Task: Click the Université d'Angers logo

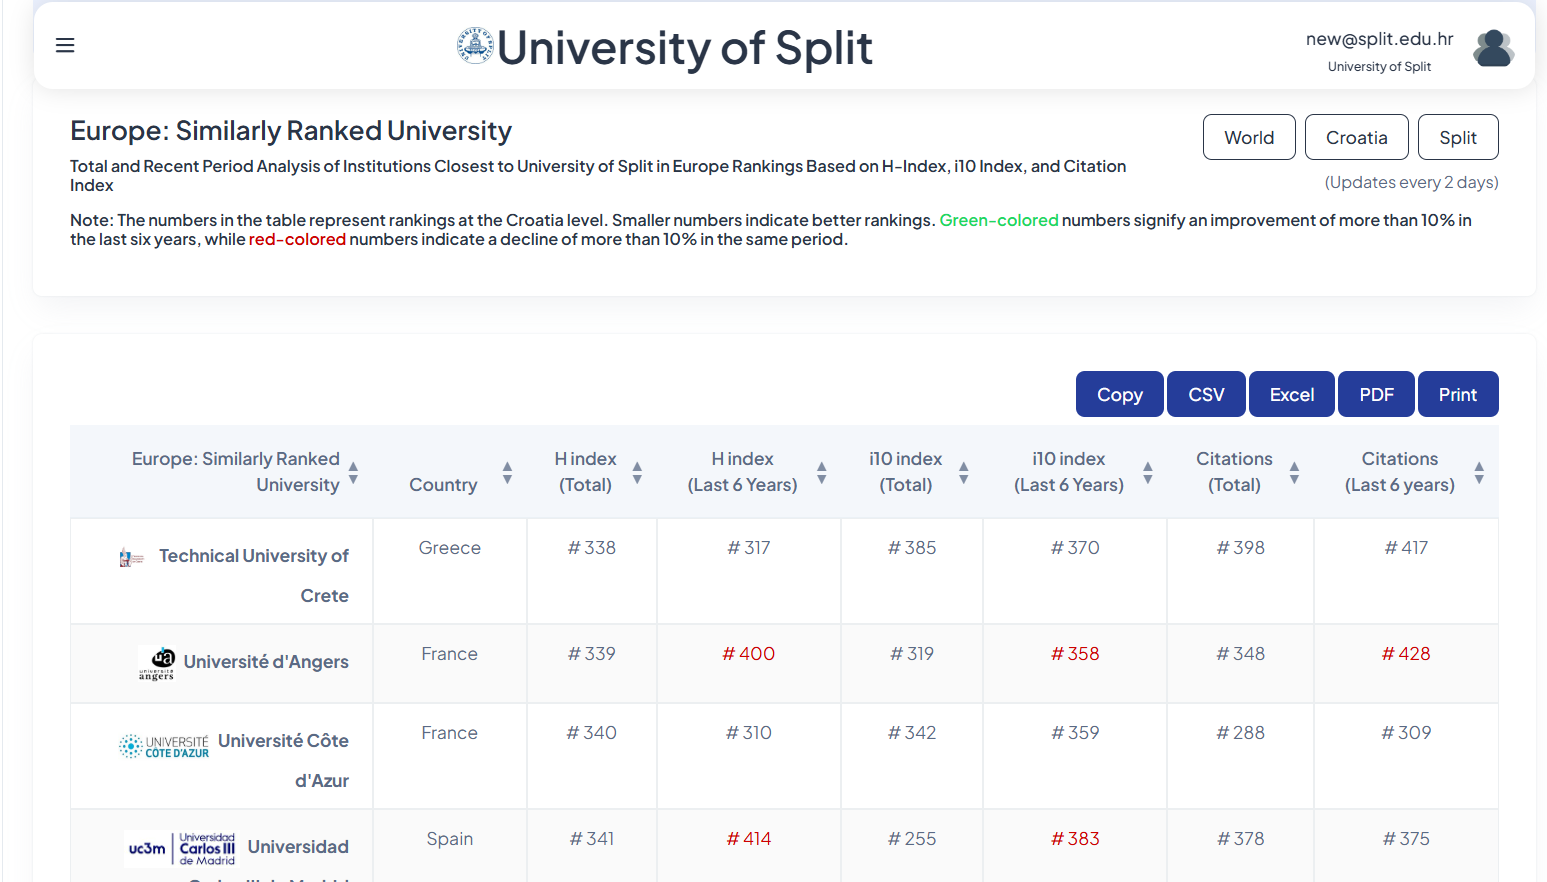Action: point(157,663)
